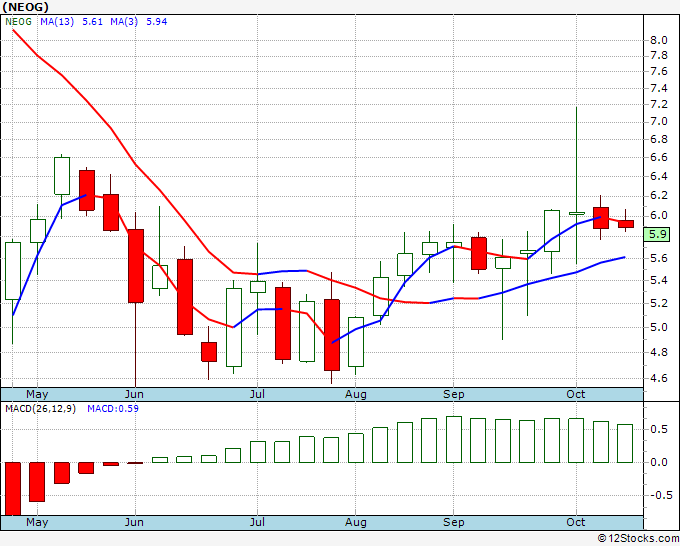Click the MA(13) legend label

point(57,22)
